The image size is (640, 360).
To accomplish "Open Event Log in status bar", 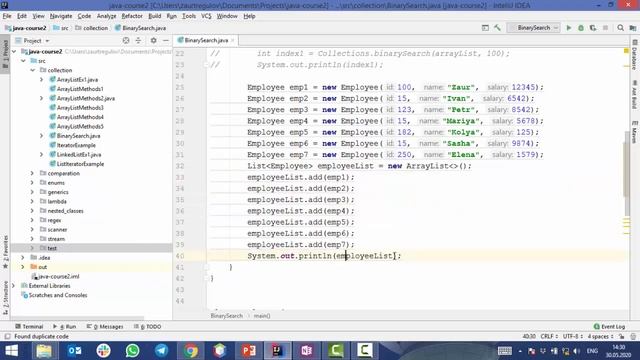I will click(x=609, y=327).
